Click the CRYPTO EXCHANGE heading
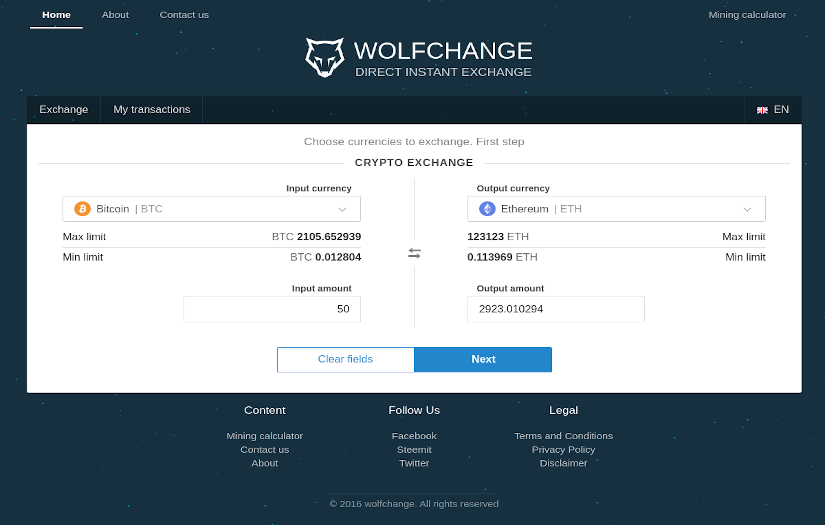This screenshot has height=525, width=825. [x=414, y=163]
